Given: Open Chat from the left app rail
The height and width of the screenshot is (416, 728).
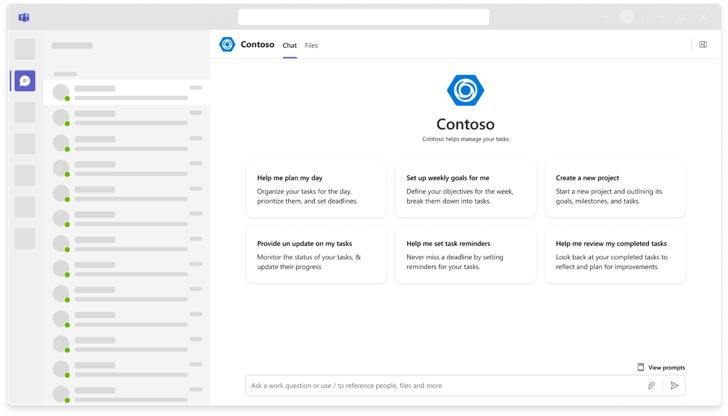Looking at the screenshot, I should (x=25, y=81).
